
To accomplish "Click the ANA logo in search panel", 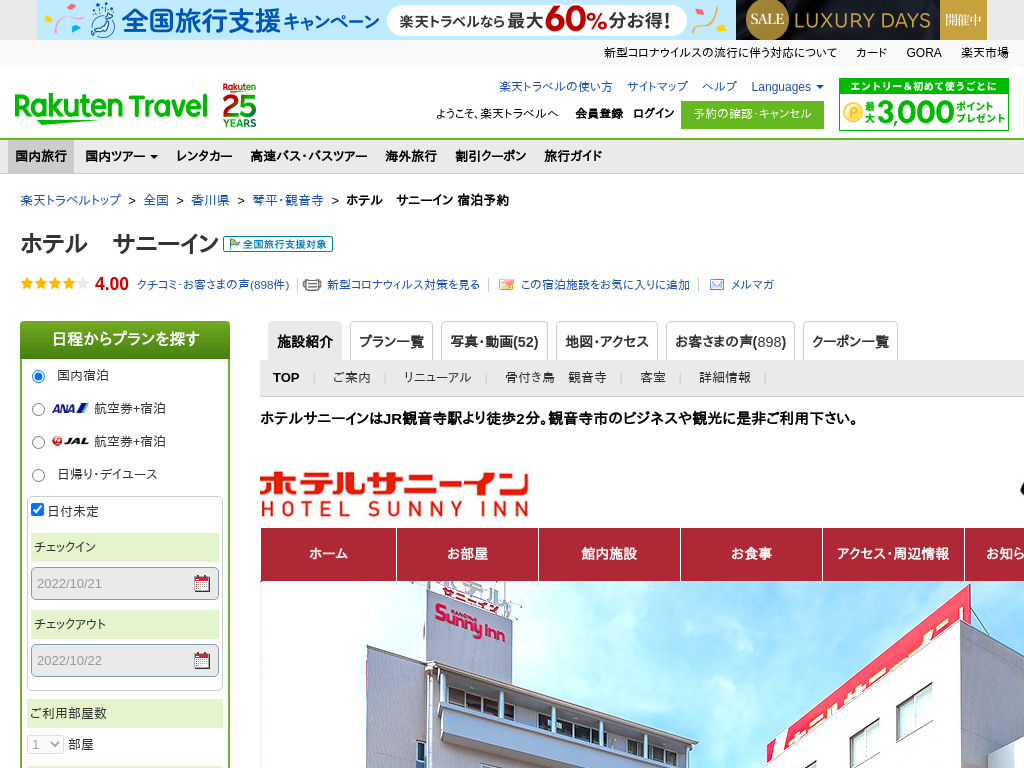I will [70, 409].
